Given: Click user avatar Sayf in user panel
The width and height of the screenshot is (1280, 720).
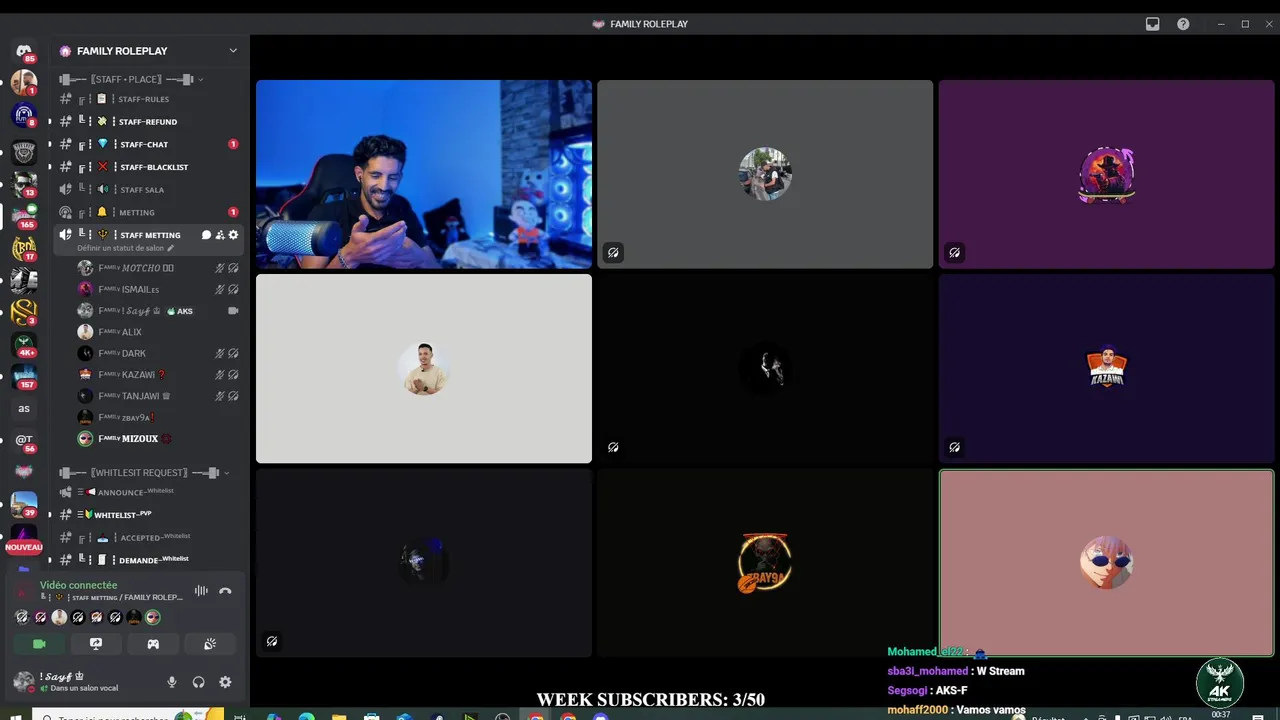Looking at the screenshot, I should (23, 682).
